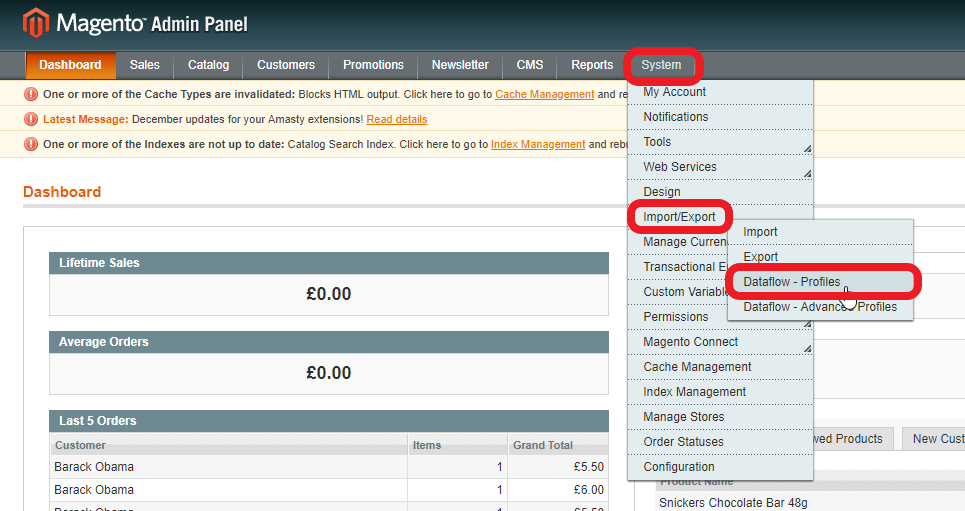Screen dimensions: 965x511
Task: Click Snickers Chocolate Bar 48g product
Action: point(733,502)
